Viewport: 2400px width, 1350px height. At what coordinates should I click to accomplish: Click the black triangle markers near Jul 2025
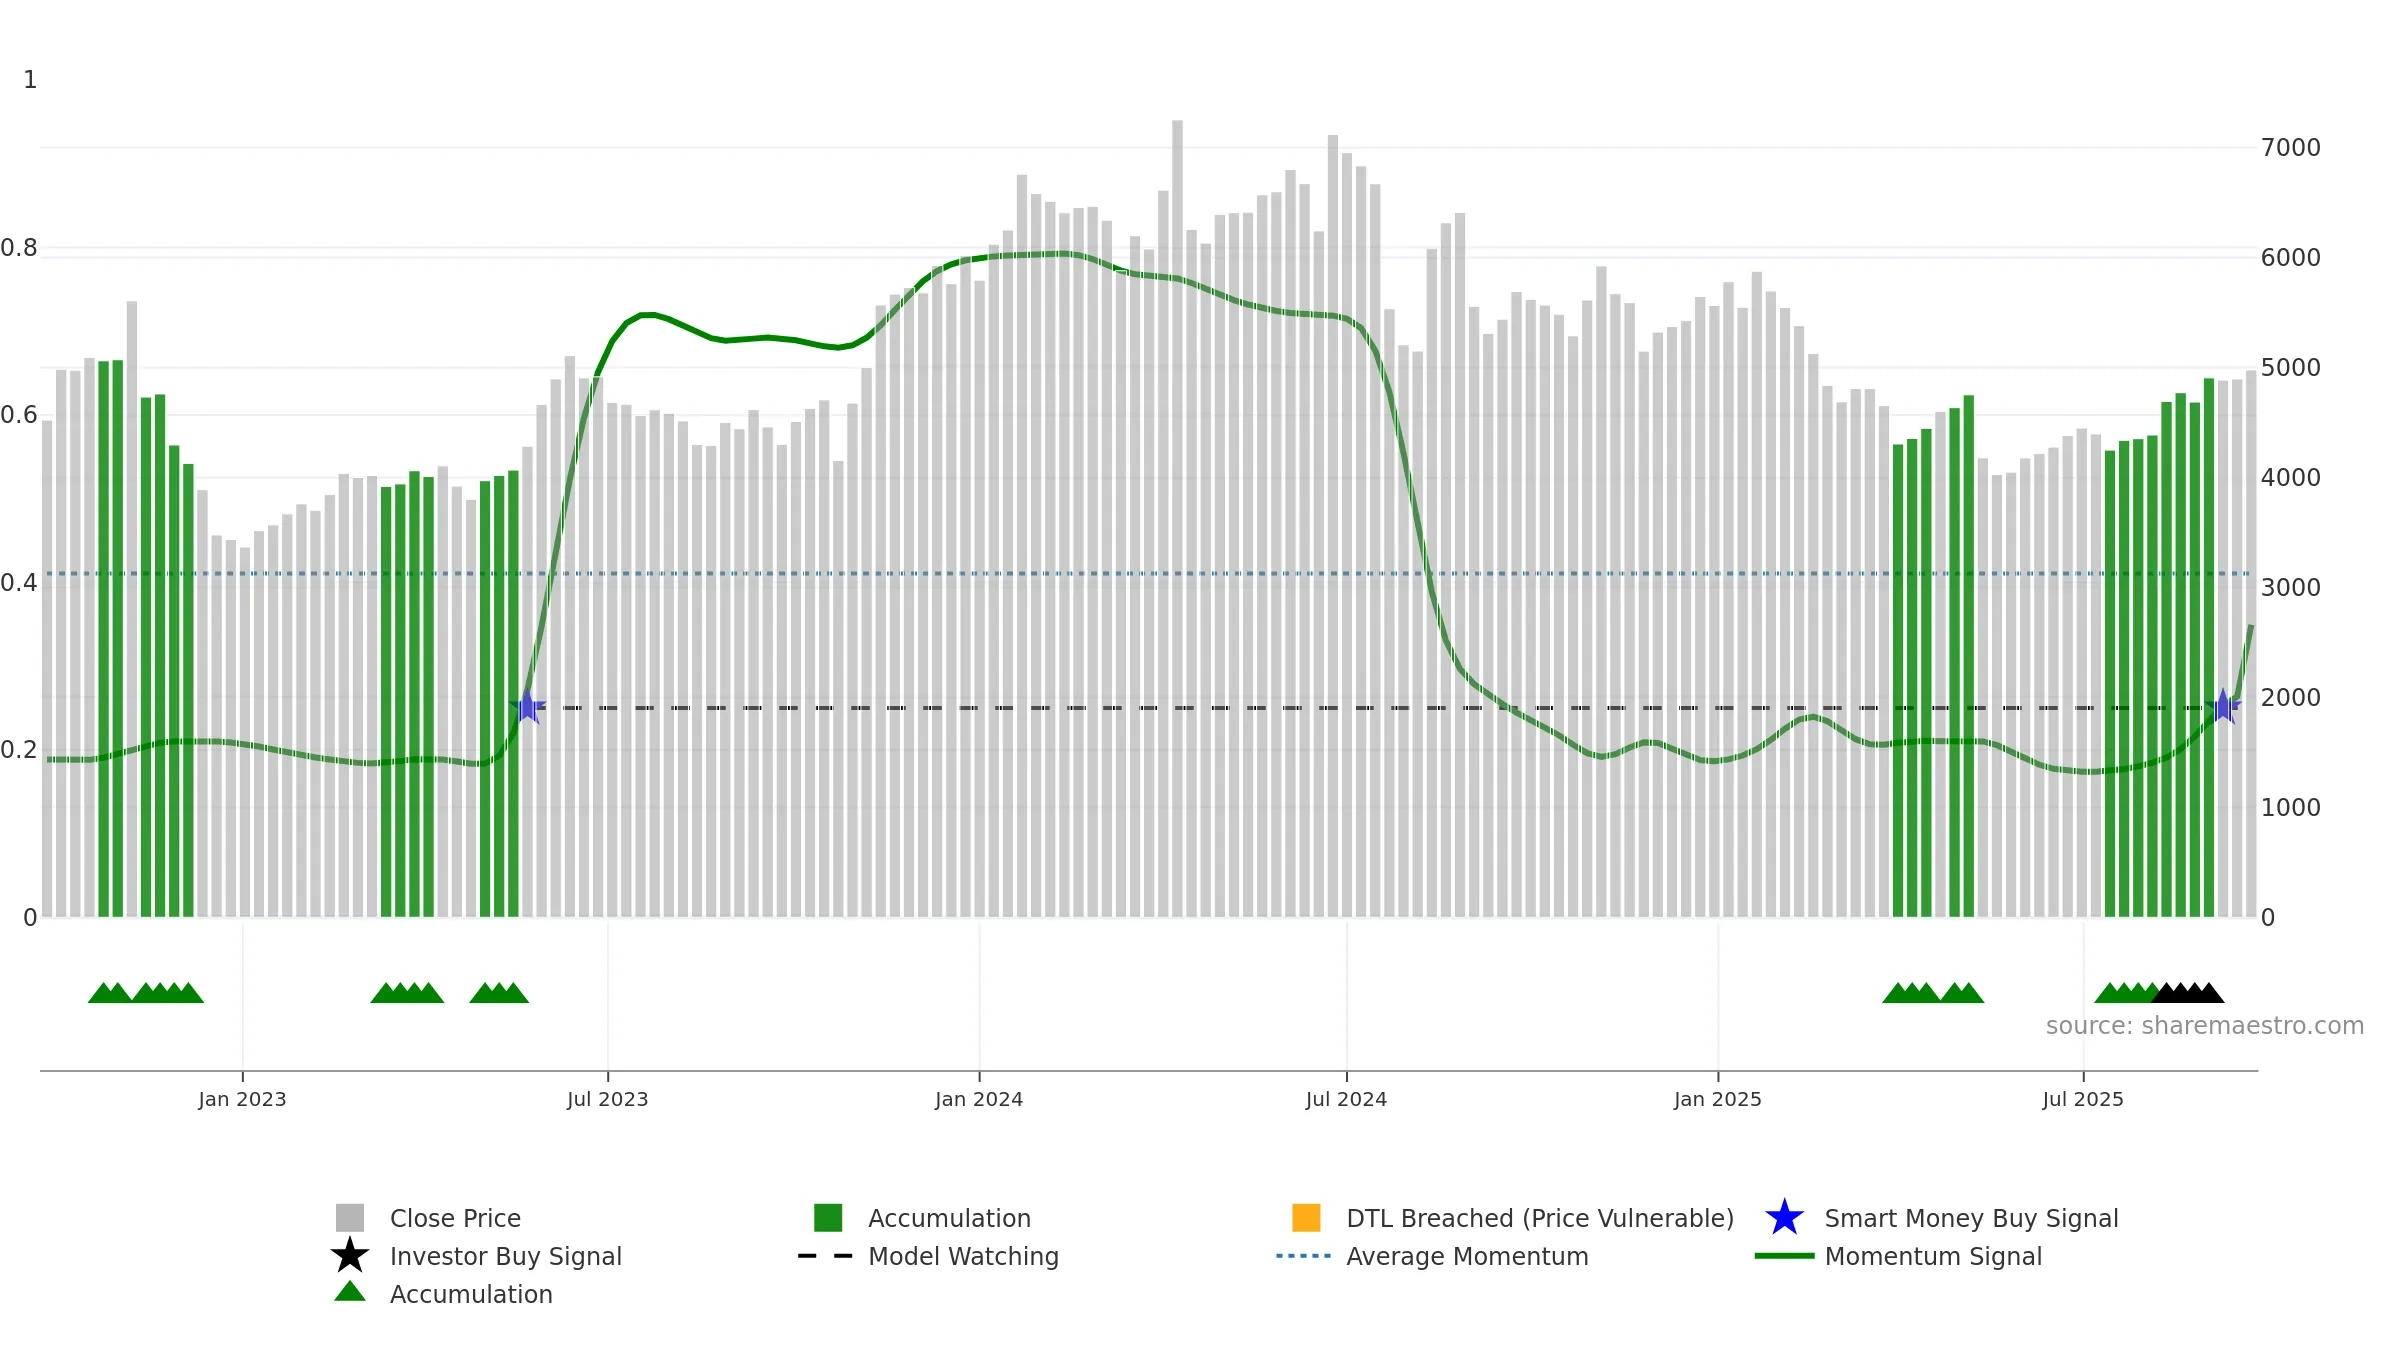click(x=2187, y=992)
